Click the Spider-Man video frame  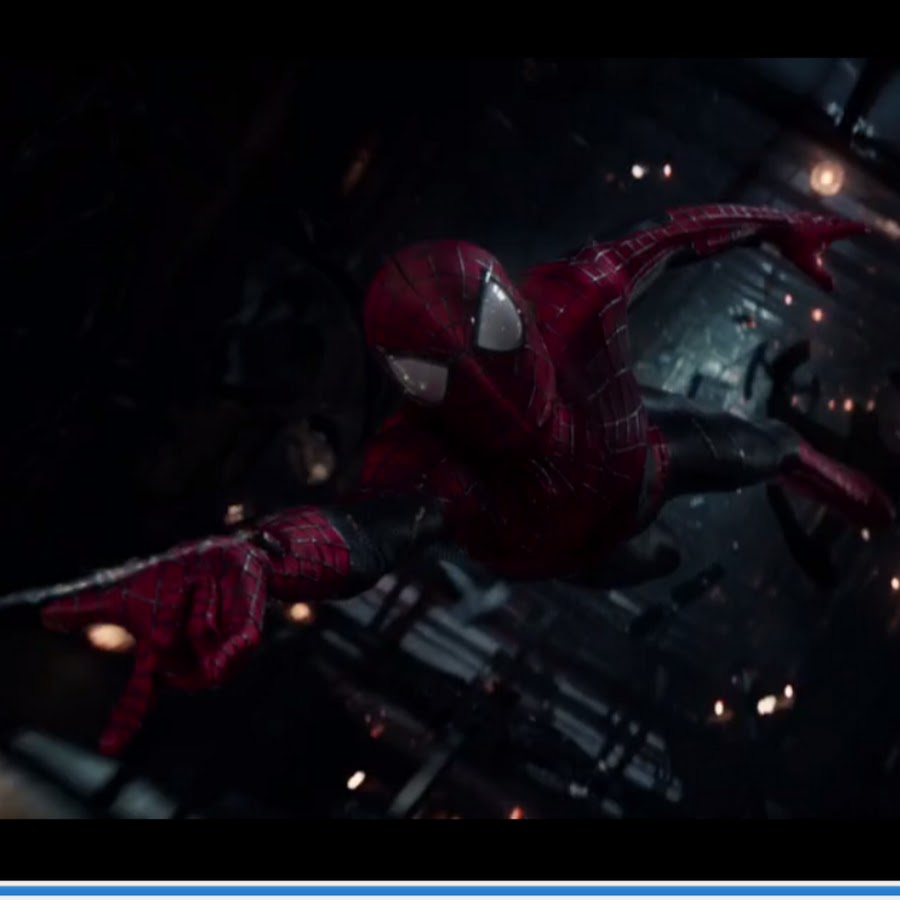click(450, 439)
